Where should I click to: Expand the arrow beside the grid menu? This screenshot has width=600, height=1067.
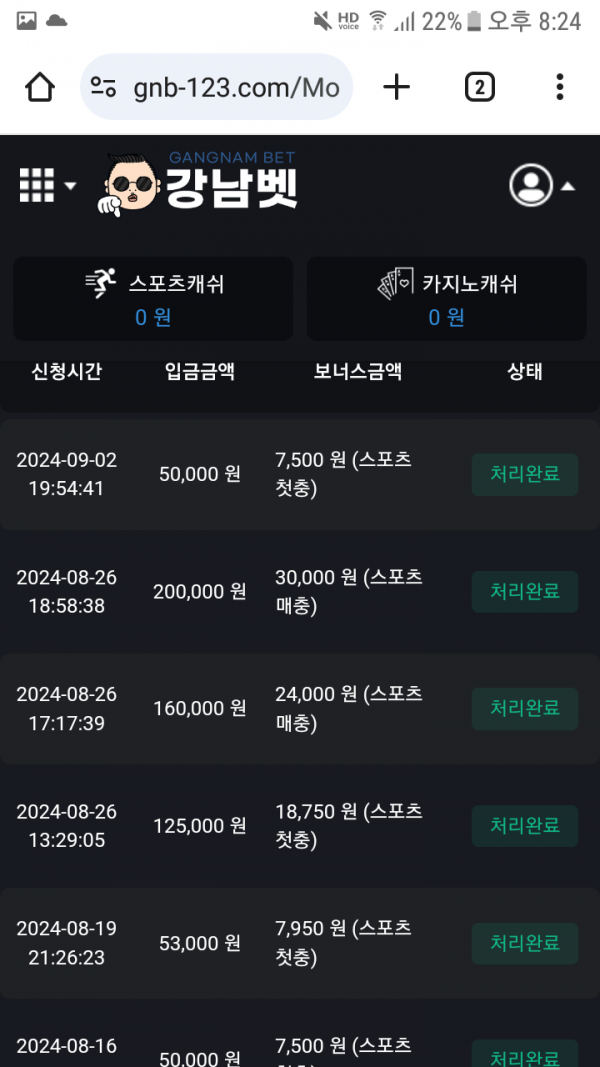(x=70, y=186)
